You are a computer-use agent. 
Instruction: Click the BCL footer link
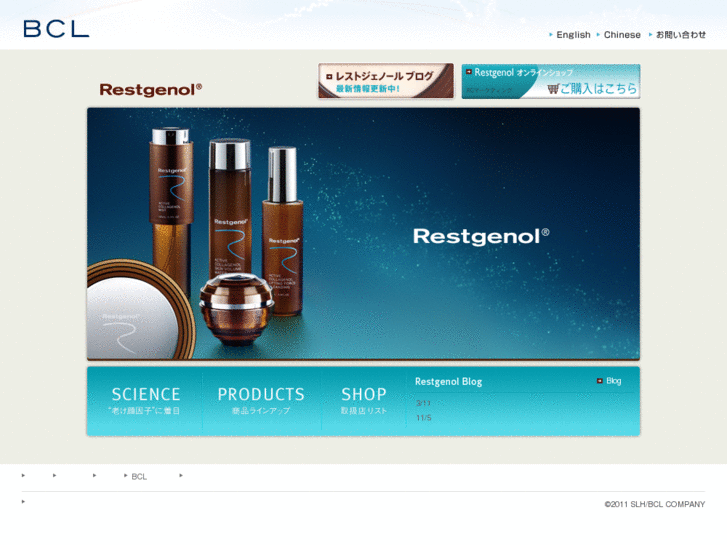click(x=139, y=476)
